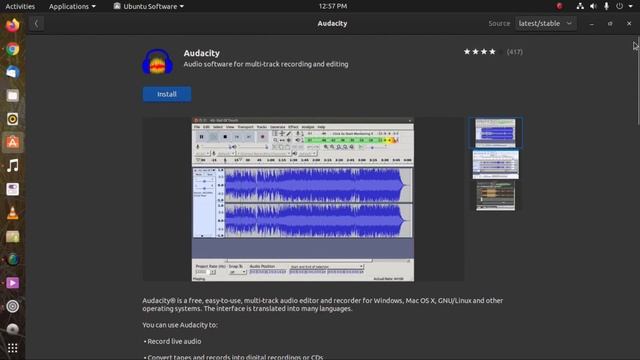
Task: Click the 'You can use Audacity to:' line
Action: (x=180, y=325)
